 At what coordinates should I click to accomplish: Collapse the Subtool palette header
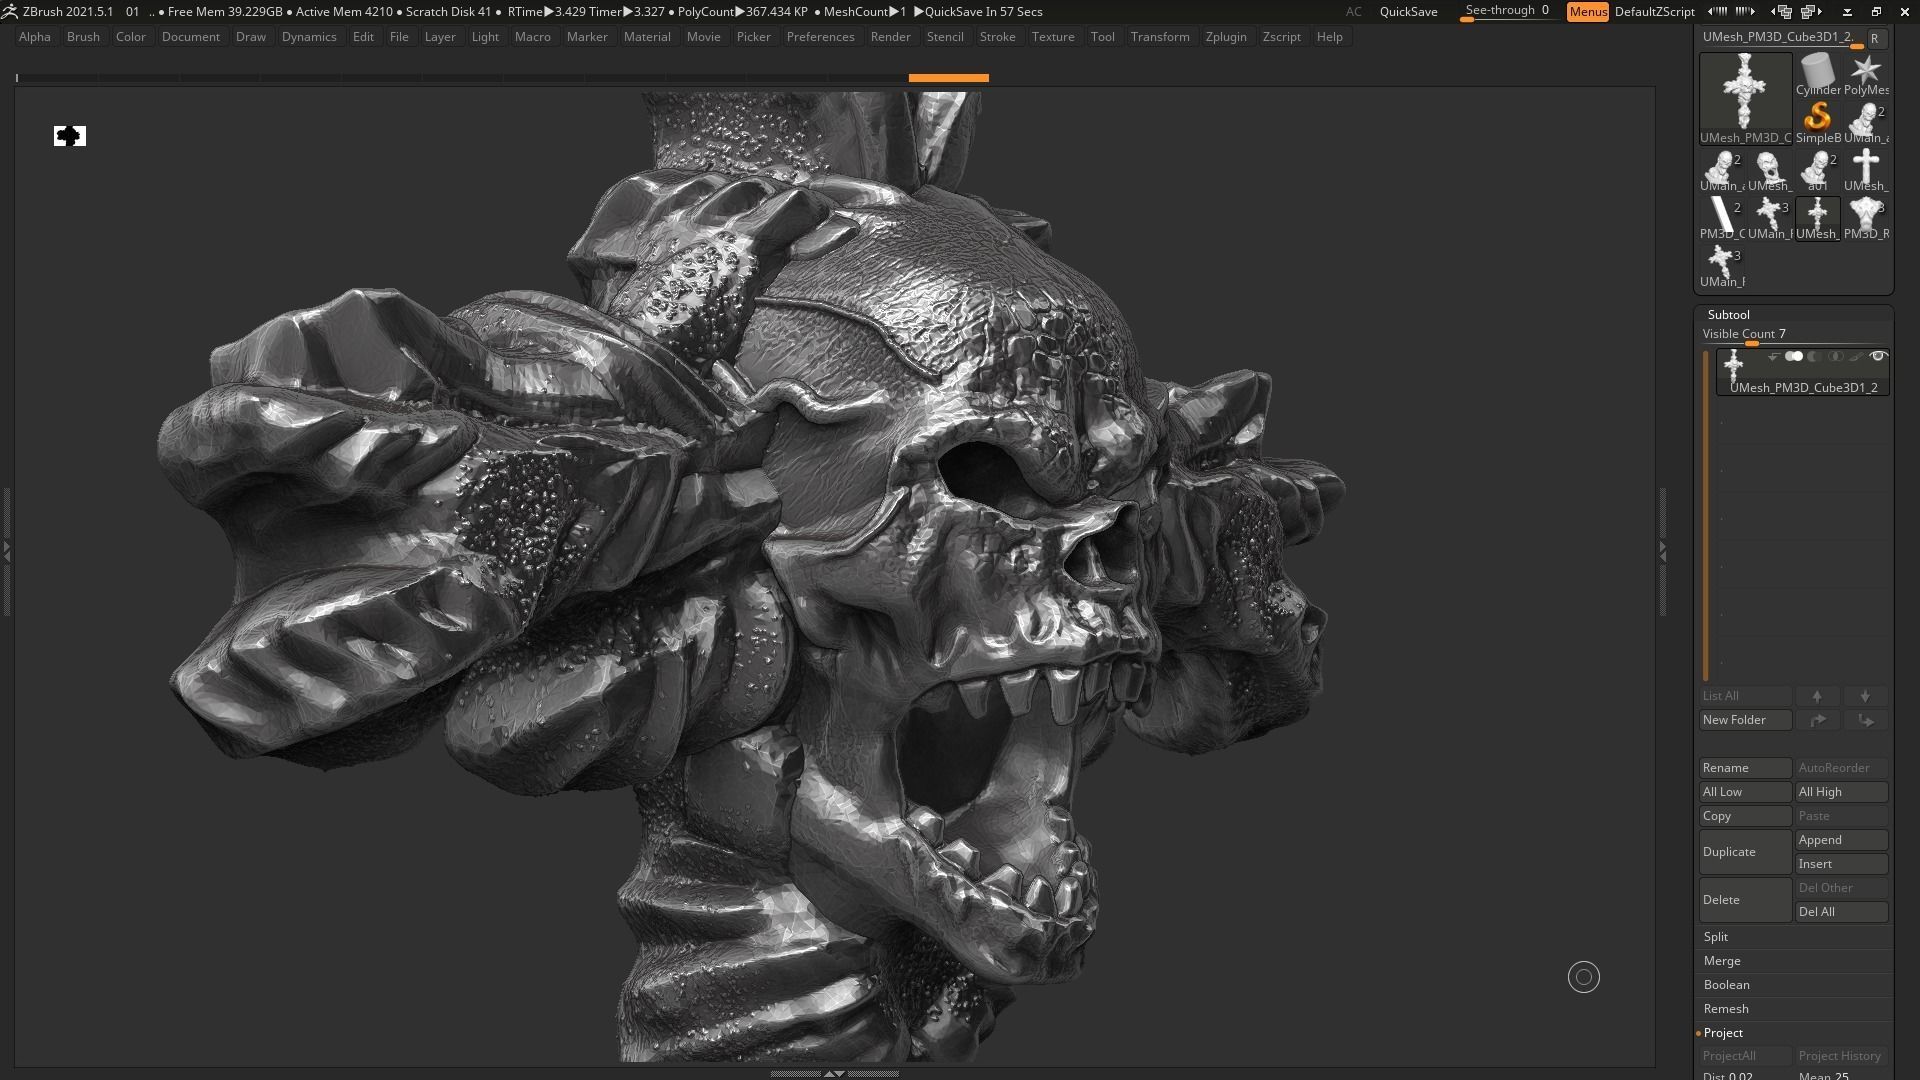(x=1728, y=315)
